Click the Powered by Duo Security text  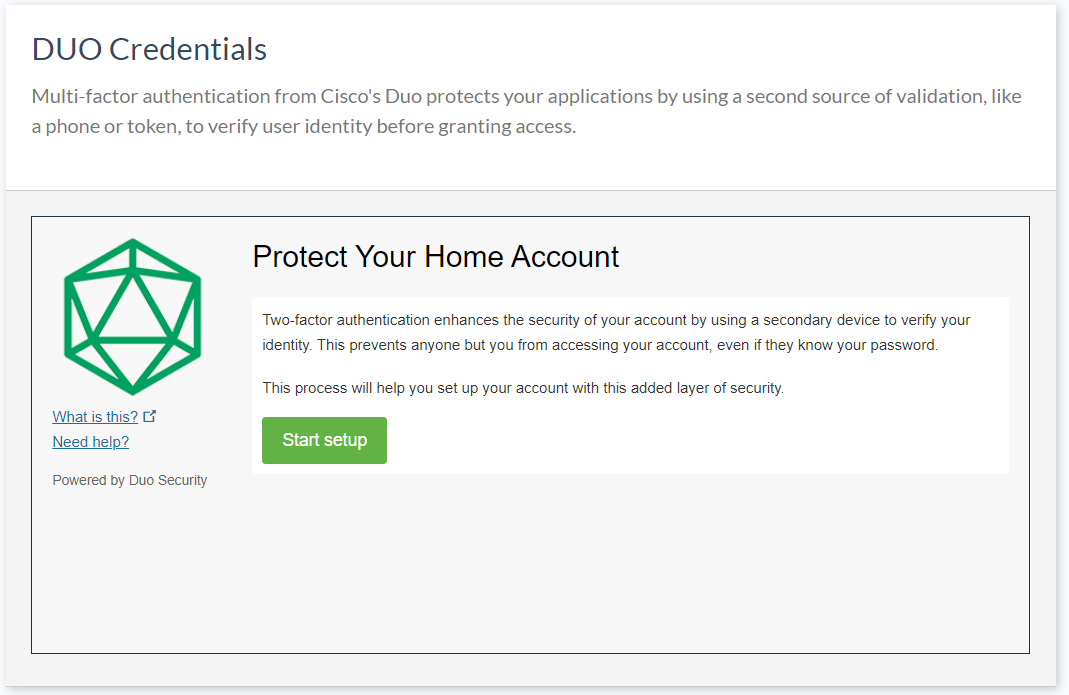129,480
